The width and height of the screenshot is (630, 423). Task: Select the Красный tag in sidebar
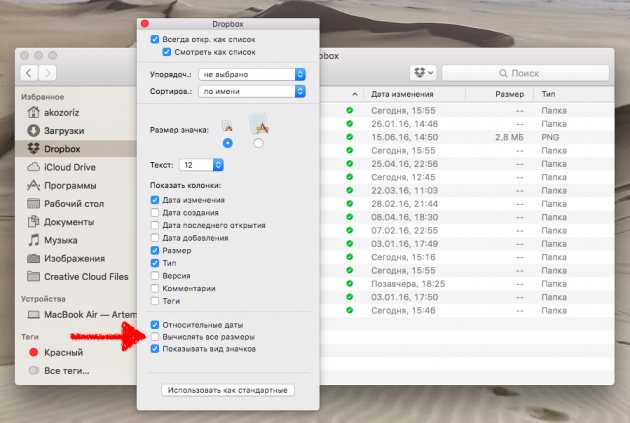[76, 352]
